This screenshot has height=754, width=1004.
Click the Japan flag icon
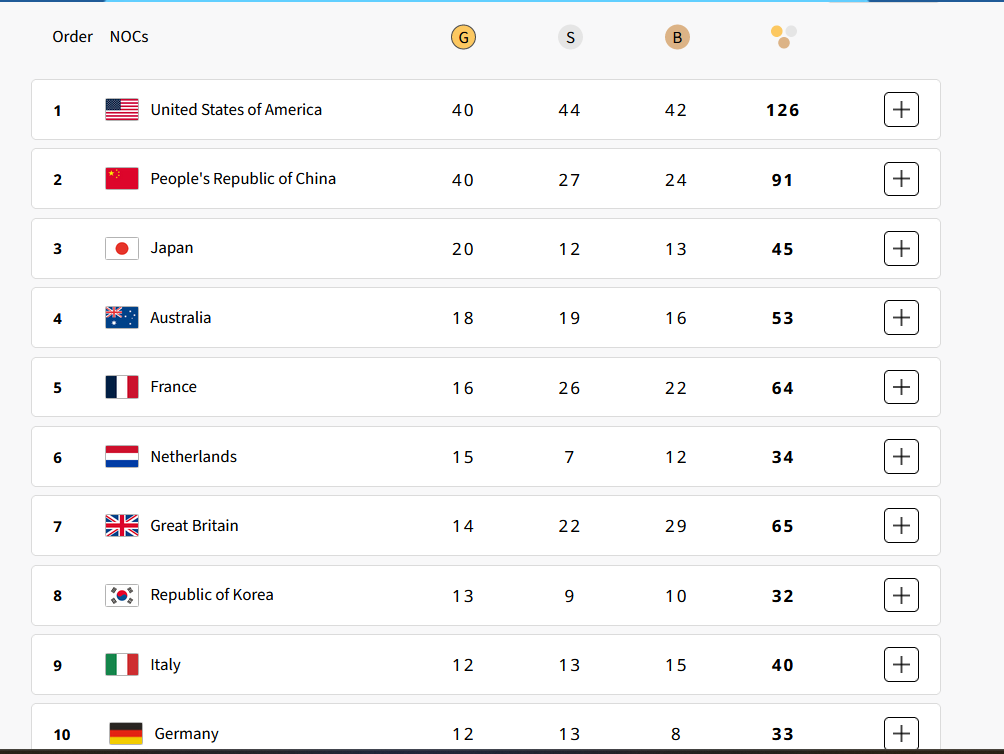click(122, 248)
